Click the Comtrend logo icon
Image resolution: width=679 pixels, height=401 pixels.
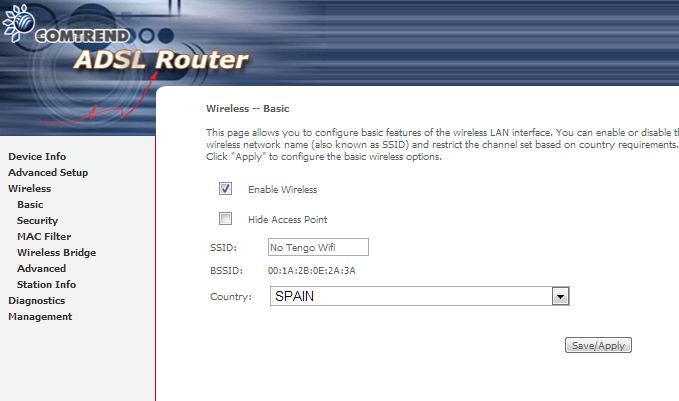coord(19,23)
